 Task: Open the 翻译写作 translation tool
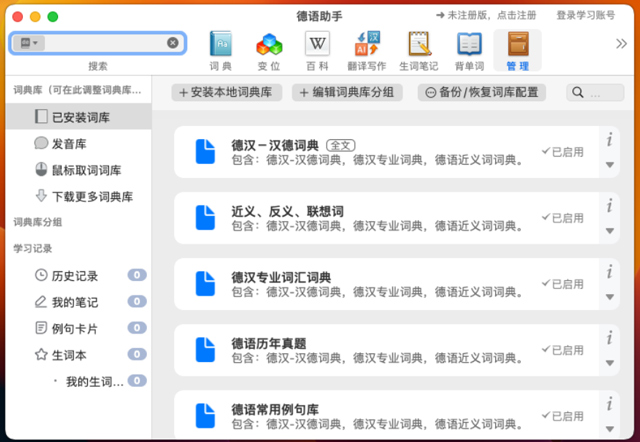tap(367, 51)
